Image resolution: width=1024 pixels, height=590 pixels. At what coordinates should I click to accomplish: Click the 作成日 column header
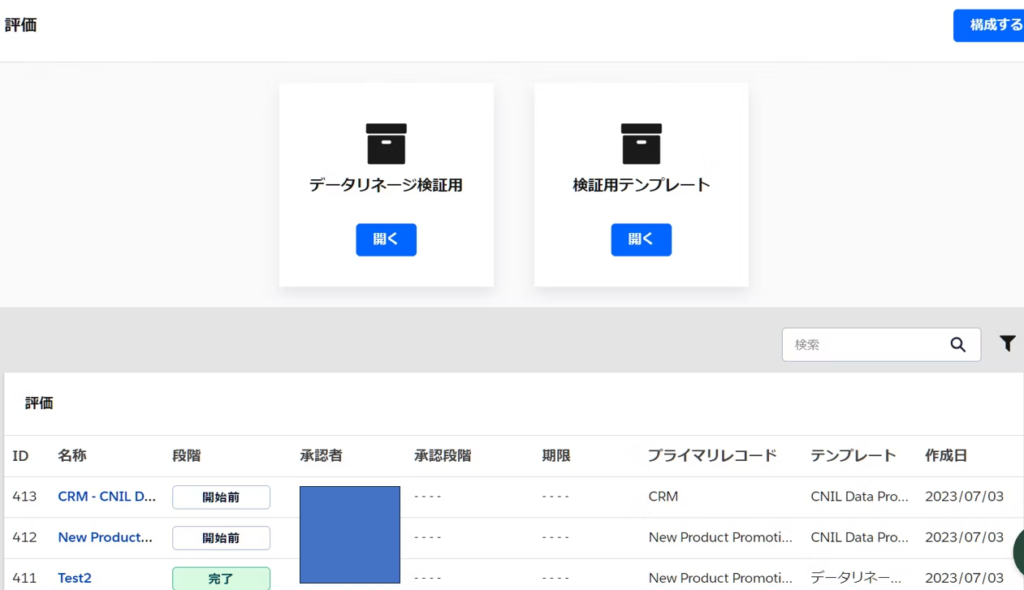pyautogui.click(x=946, y=456)
